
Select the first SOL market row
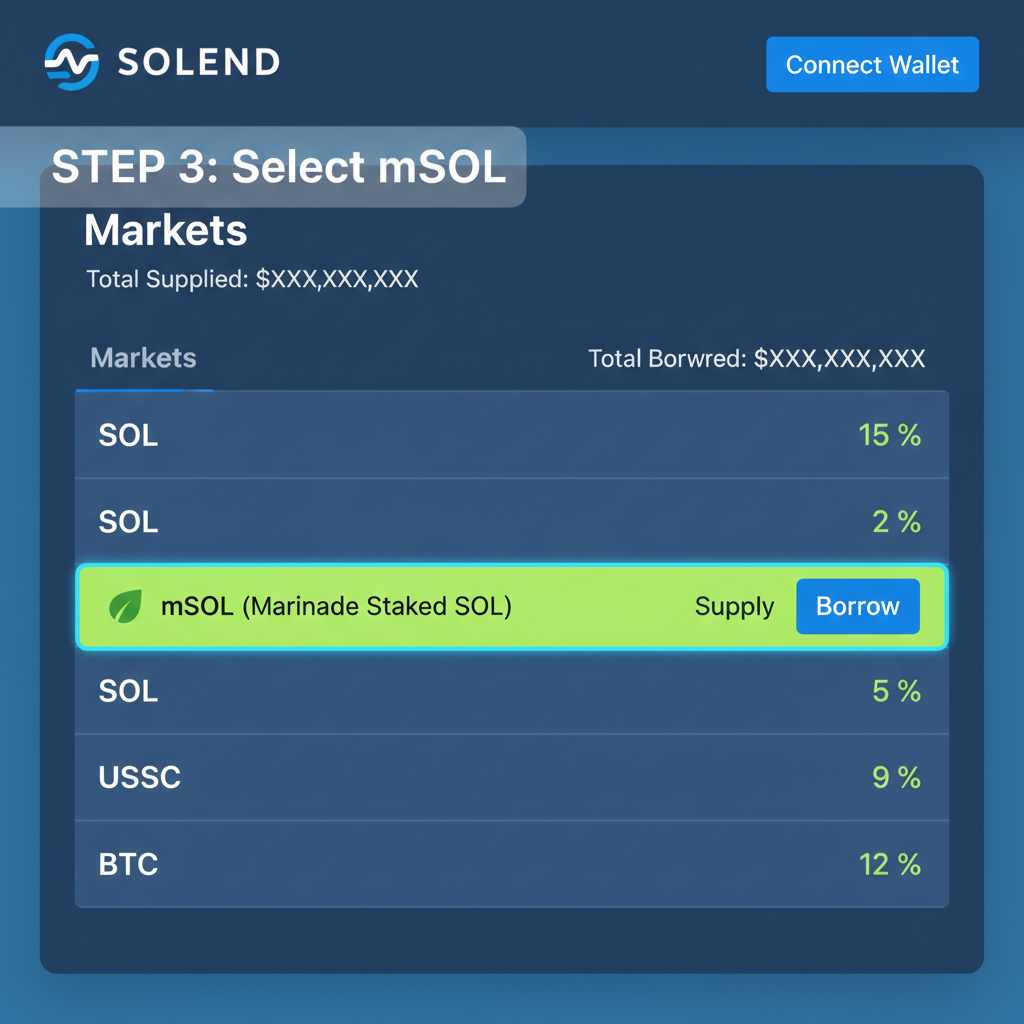tap(300, 435)
